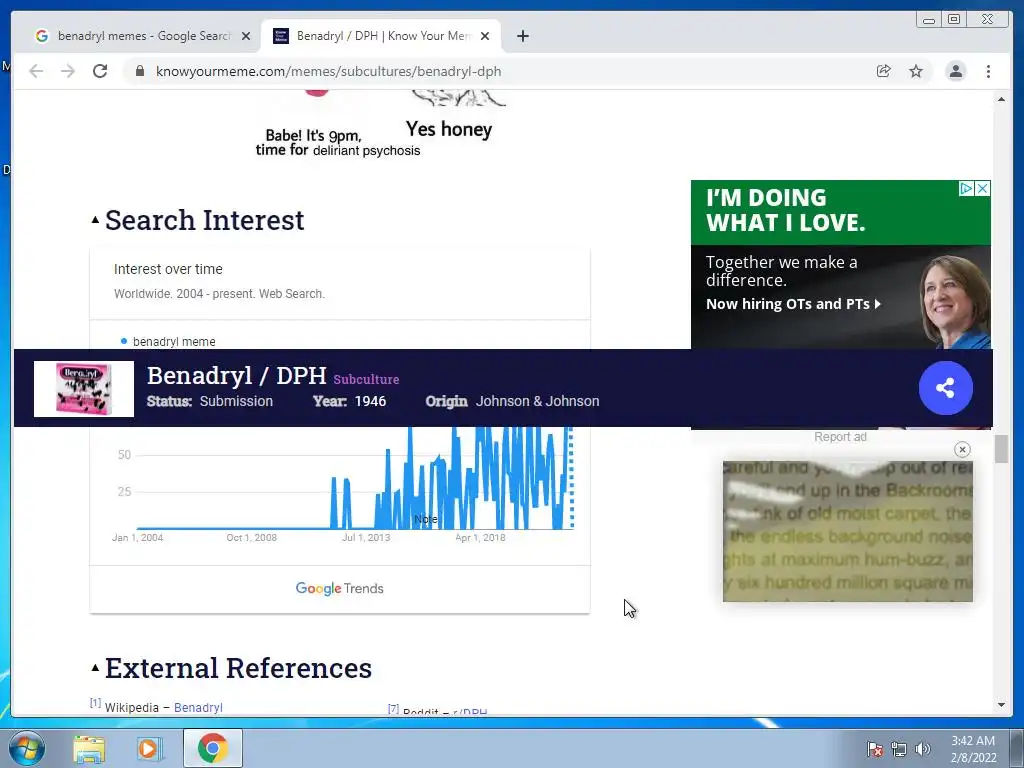The image size is (1024, 768).
Task: Click the volume speaker tray icon
Action: 922,749
